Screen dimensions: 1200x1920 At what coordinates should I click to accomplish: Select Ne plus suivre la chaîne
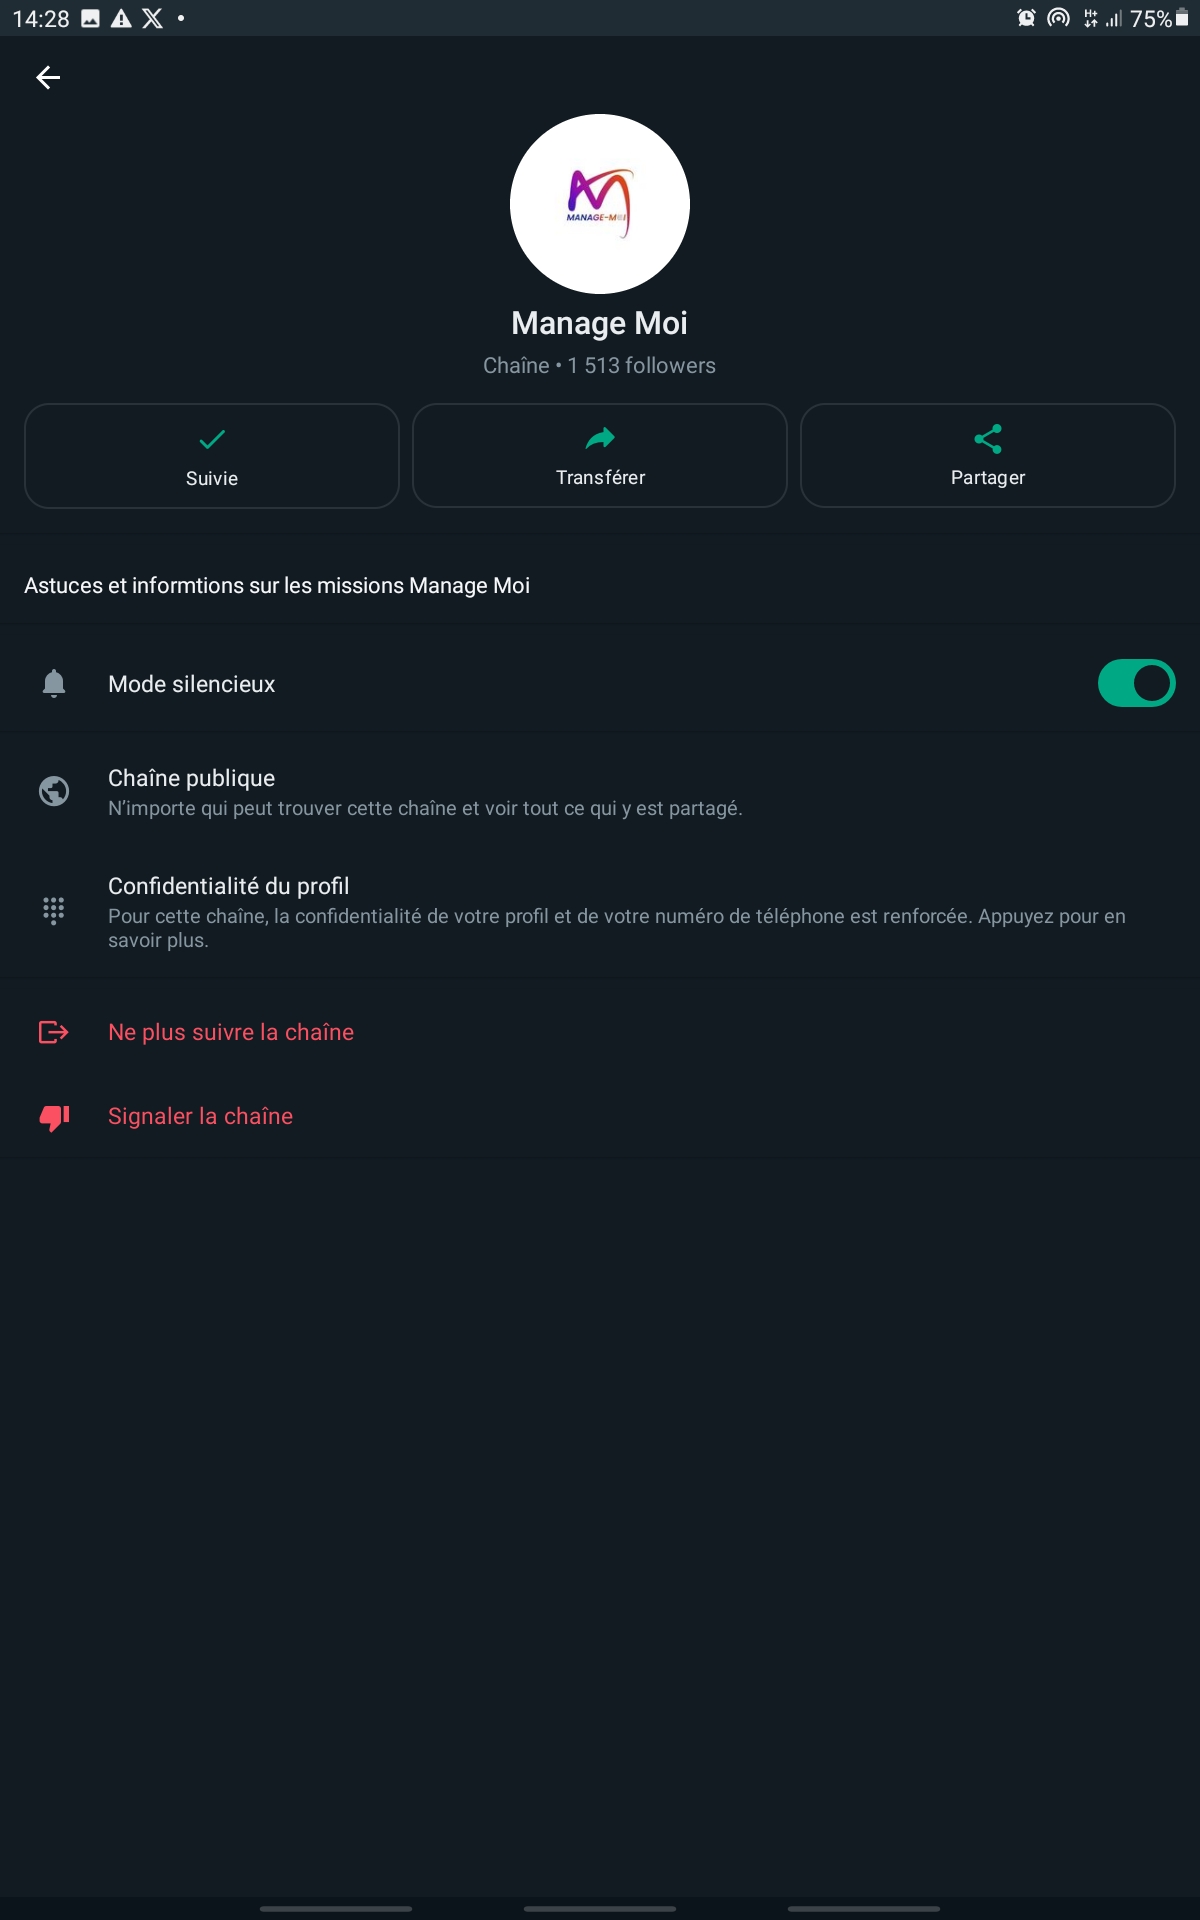(231, 1032)
